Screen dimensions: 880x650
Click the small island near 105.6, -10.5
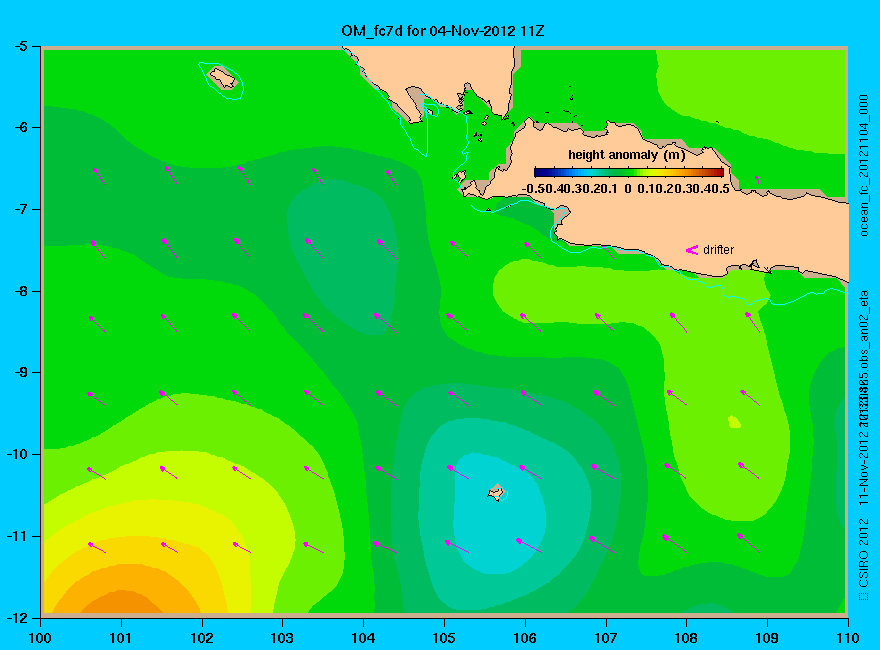click(x=496, y=493)
